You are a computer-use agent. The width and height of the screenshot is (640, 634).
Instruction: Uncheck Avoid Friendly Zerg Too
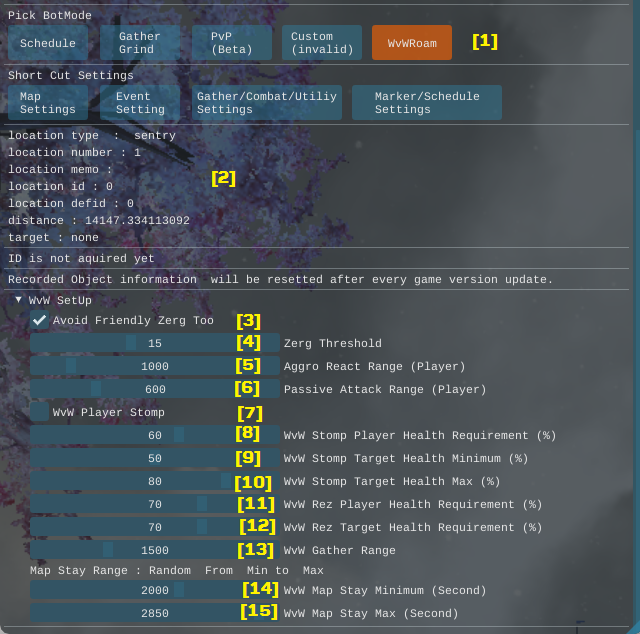pyautogui.click(x=40, y=320)
